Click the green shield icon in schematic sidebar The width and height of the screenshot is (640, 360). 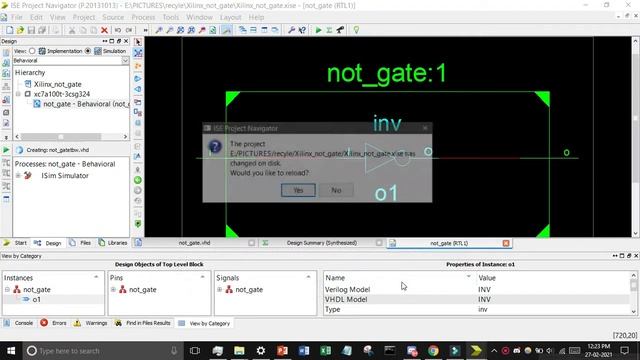(138, 224)
